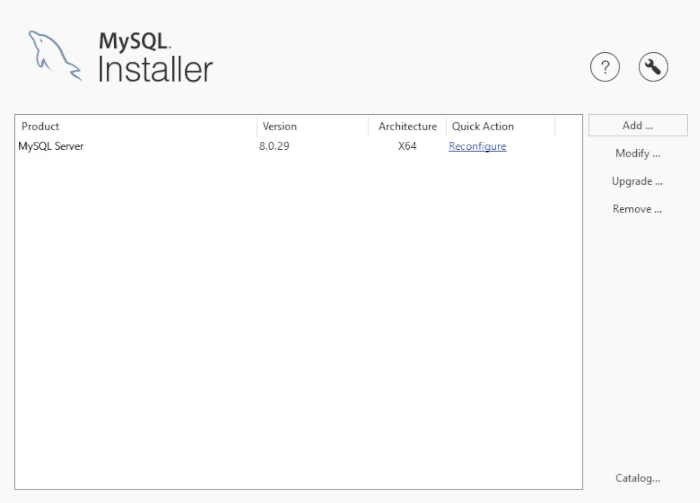Screen dimensions: 700x503
Task: Click the Add ... button
Action: point(638,125)
